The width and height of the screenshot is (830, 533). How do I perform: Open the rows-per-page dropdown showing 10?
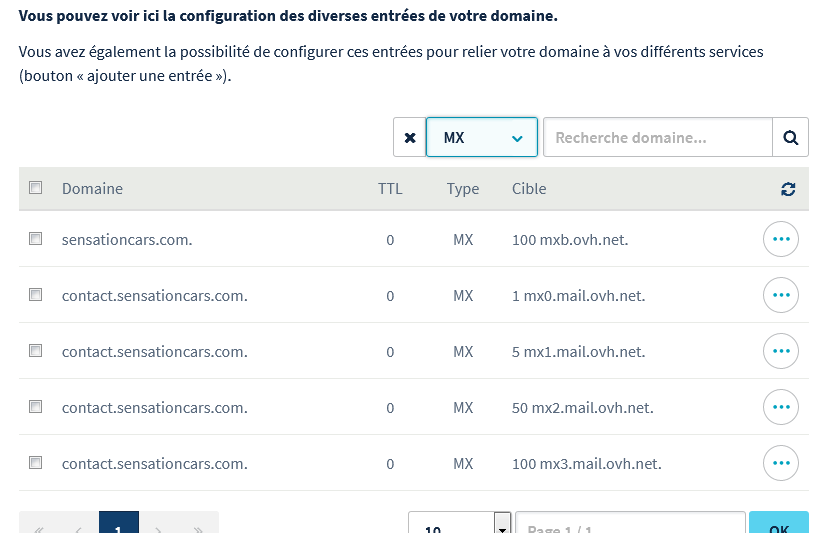(460, 525)
